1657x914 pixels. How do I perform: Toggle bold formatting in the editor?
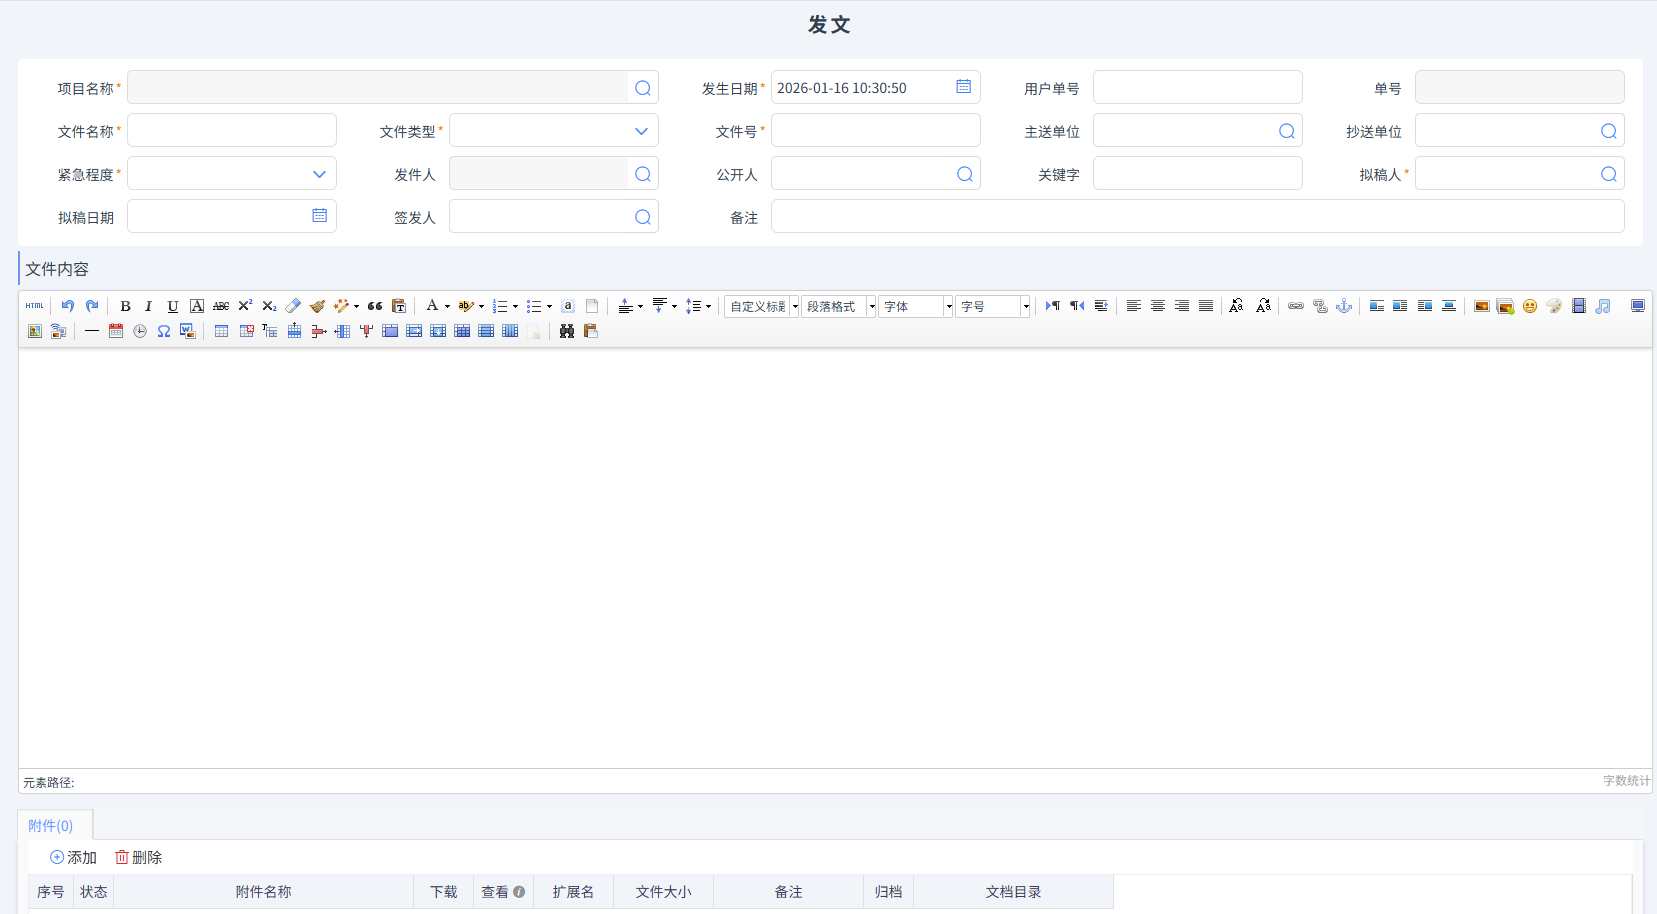coord(125,306)
